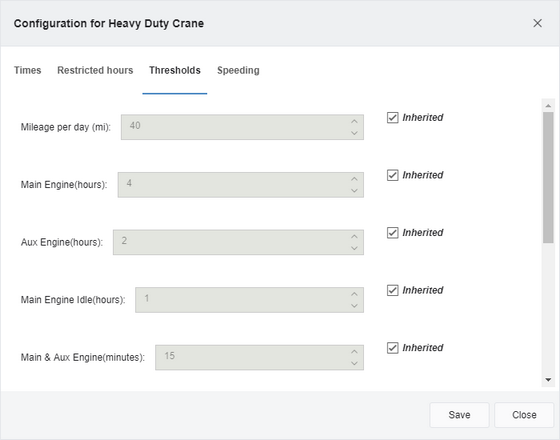Image resolution: width=560 pixels, height=440 pixels.
Task: Toggle Inherited checkbox for Main Engine
Action: (392, 175)
